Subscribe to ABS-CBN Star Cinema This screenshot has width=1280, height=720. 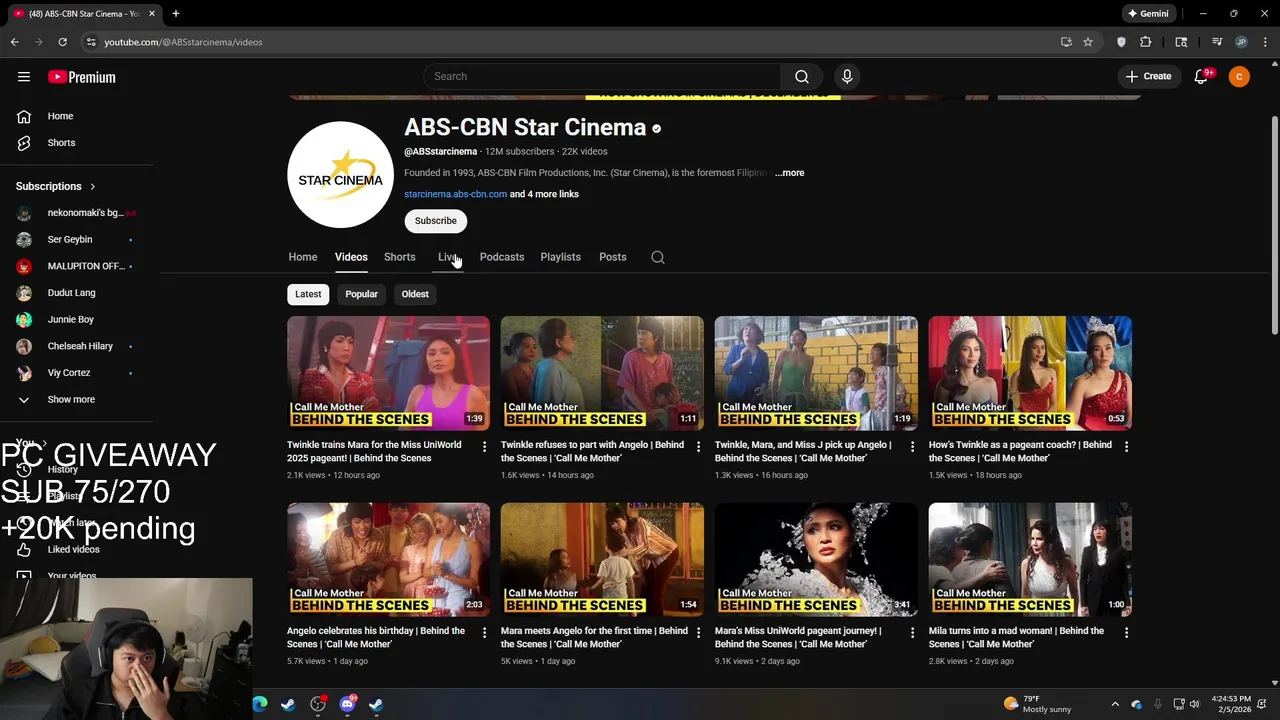(x=436, y=221)
